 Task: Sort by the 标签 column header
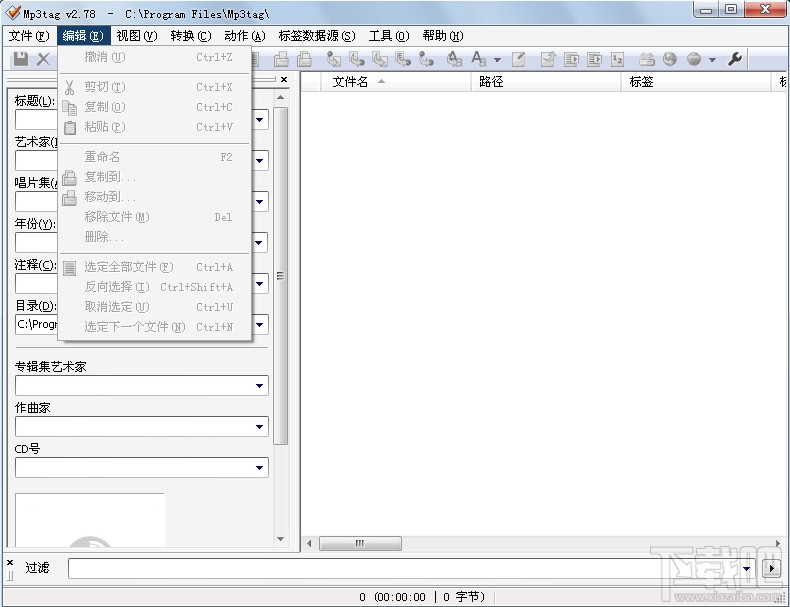(696, 82)
